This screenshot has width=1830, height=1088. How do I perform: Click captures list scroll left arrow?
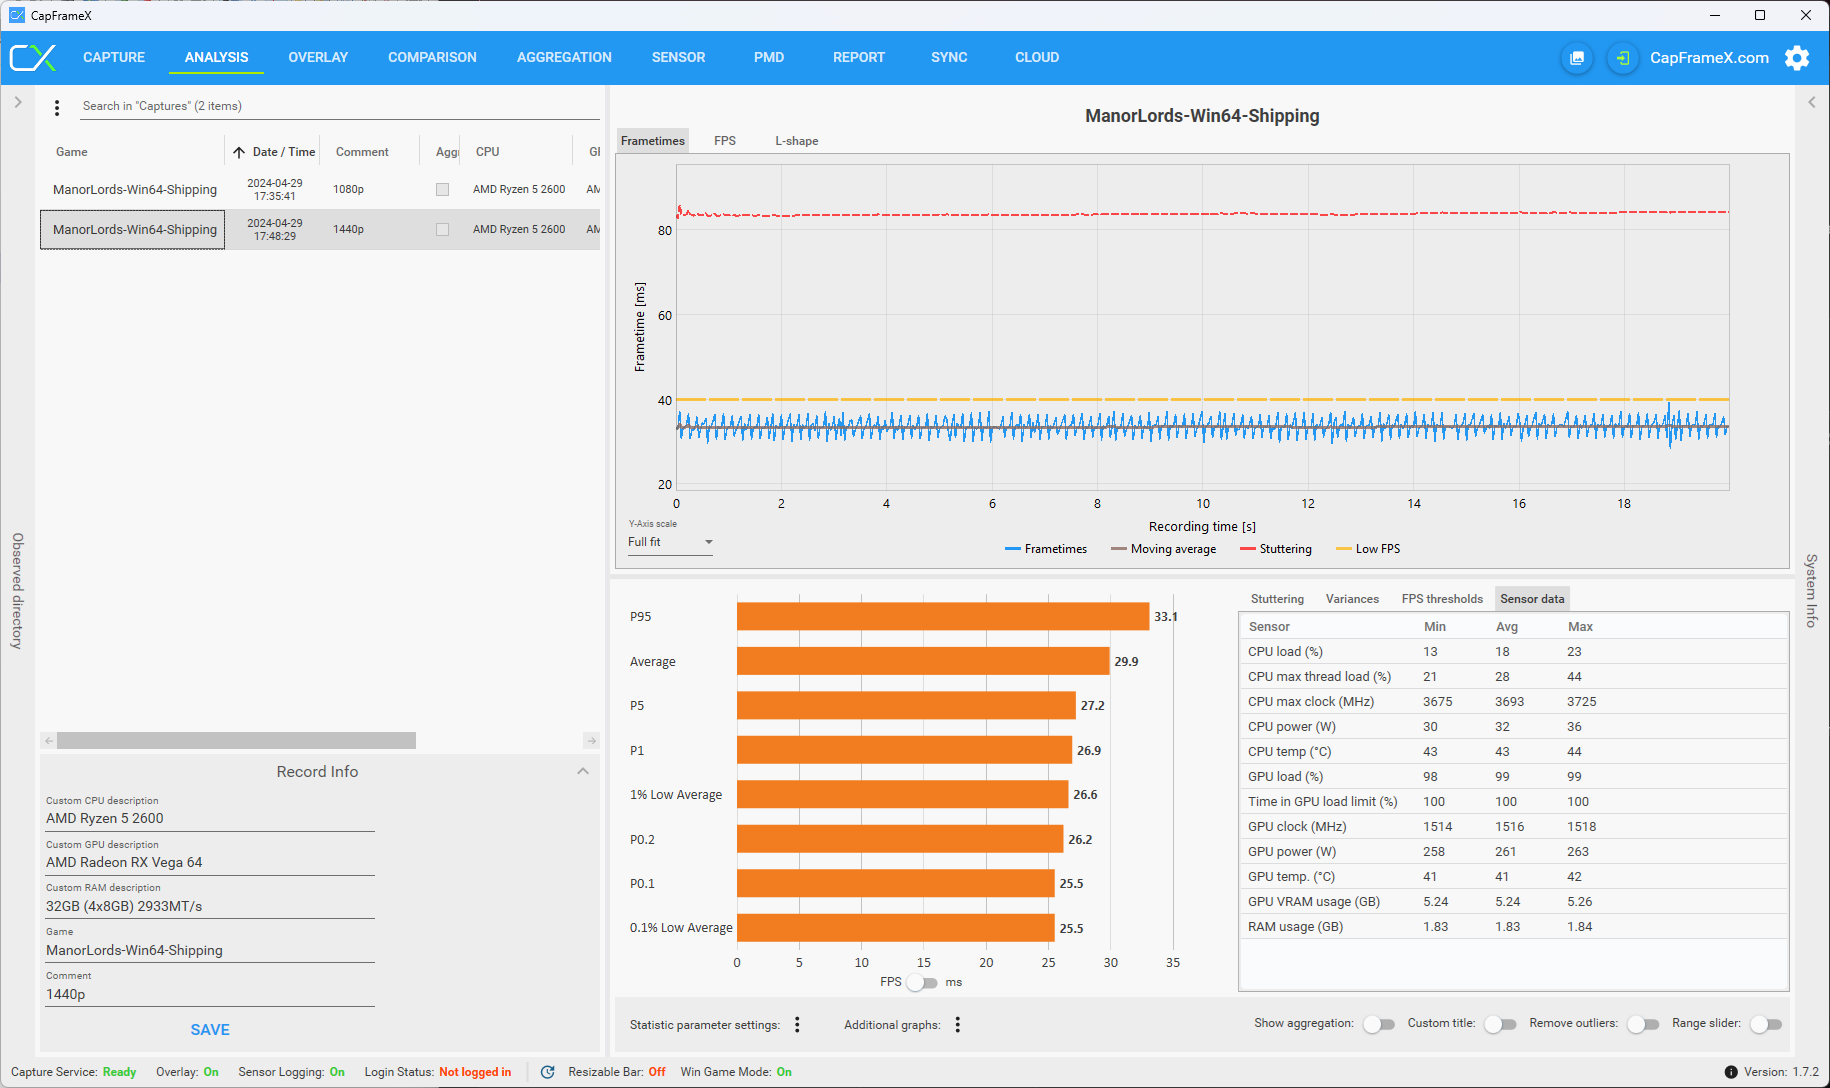click(48, 741)
